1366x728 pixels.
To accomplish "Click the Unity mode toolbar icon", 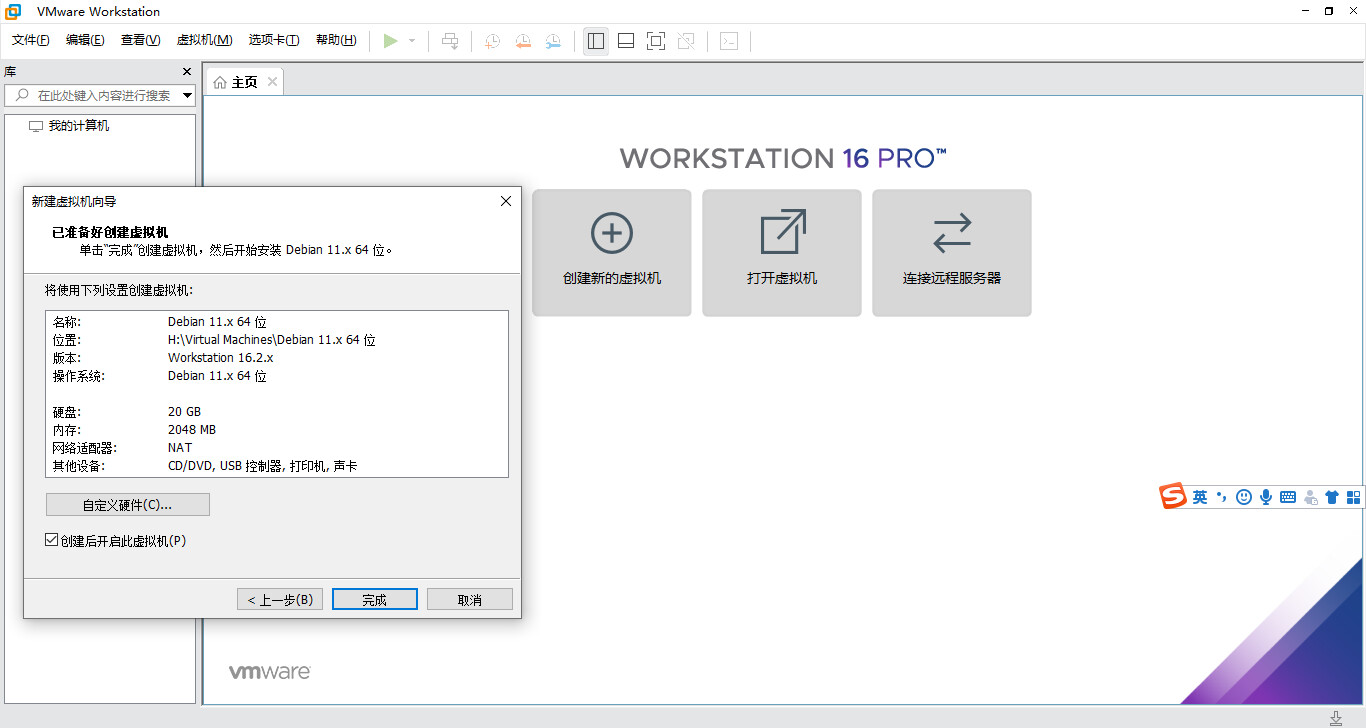I will point(686,41).
